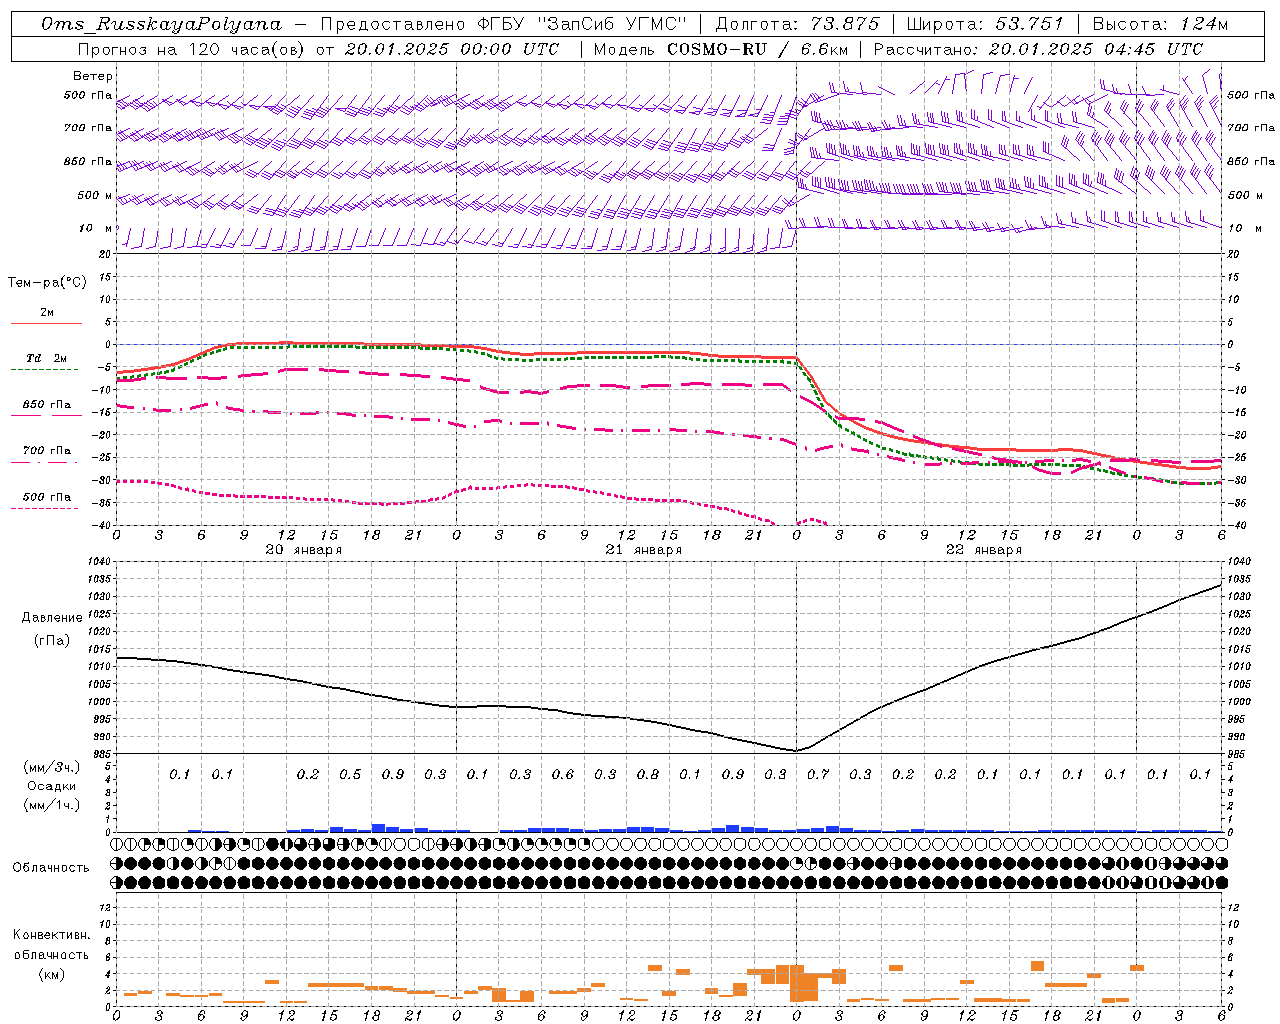
Task: Click the '(мм/1ч.)' precipitation unit label
Action: (52, 805)
